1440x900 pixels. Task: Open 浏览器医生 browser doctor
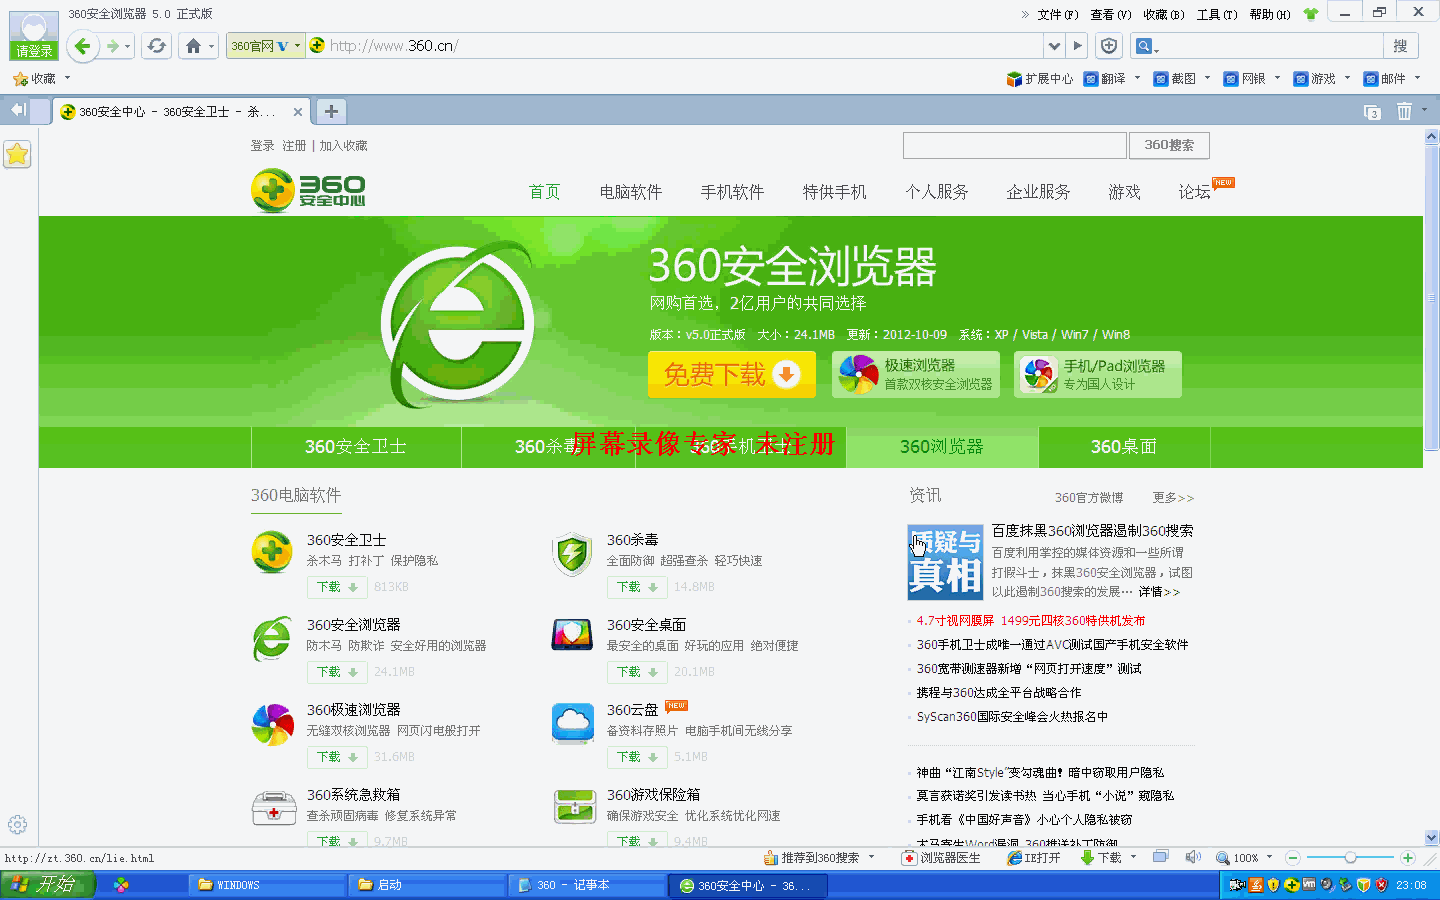pos(941,858)
